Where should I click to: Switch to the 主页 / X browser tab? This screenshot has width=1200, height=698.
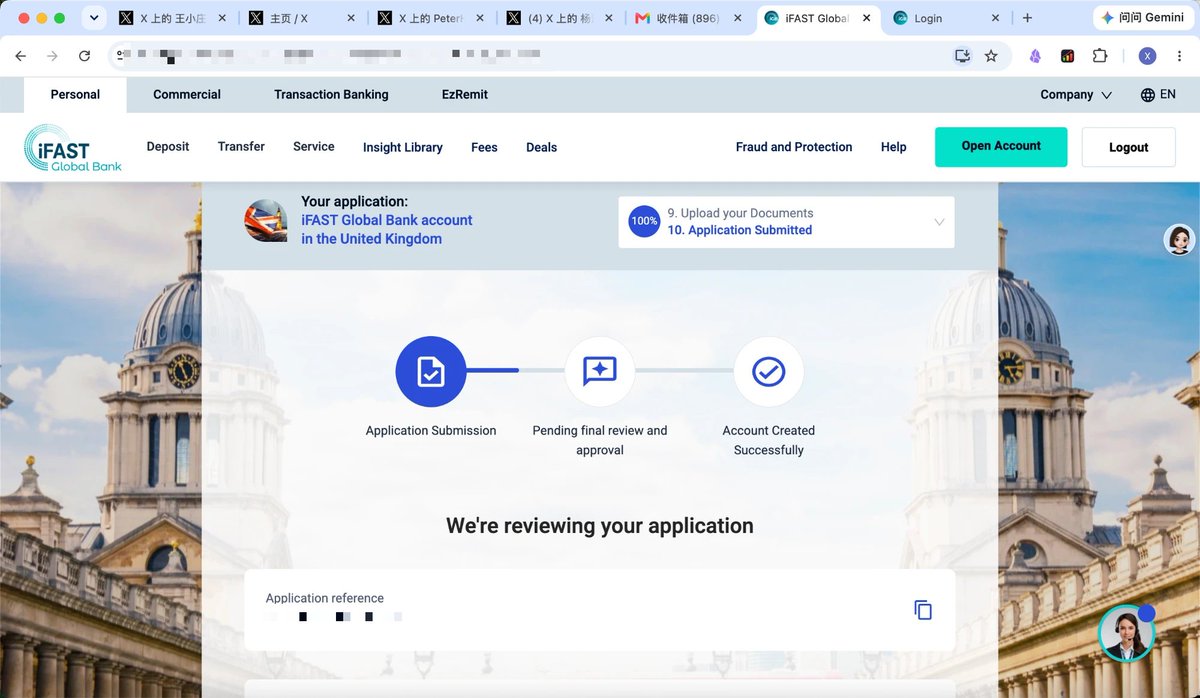[303, 18]
